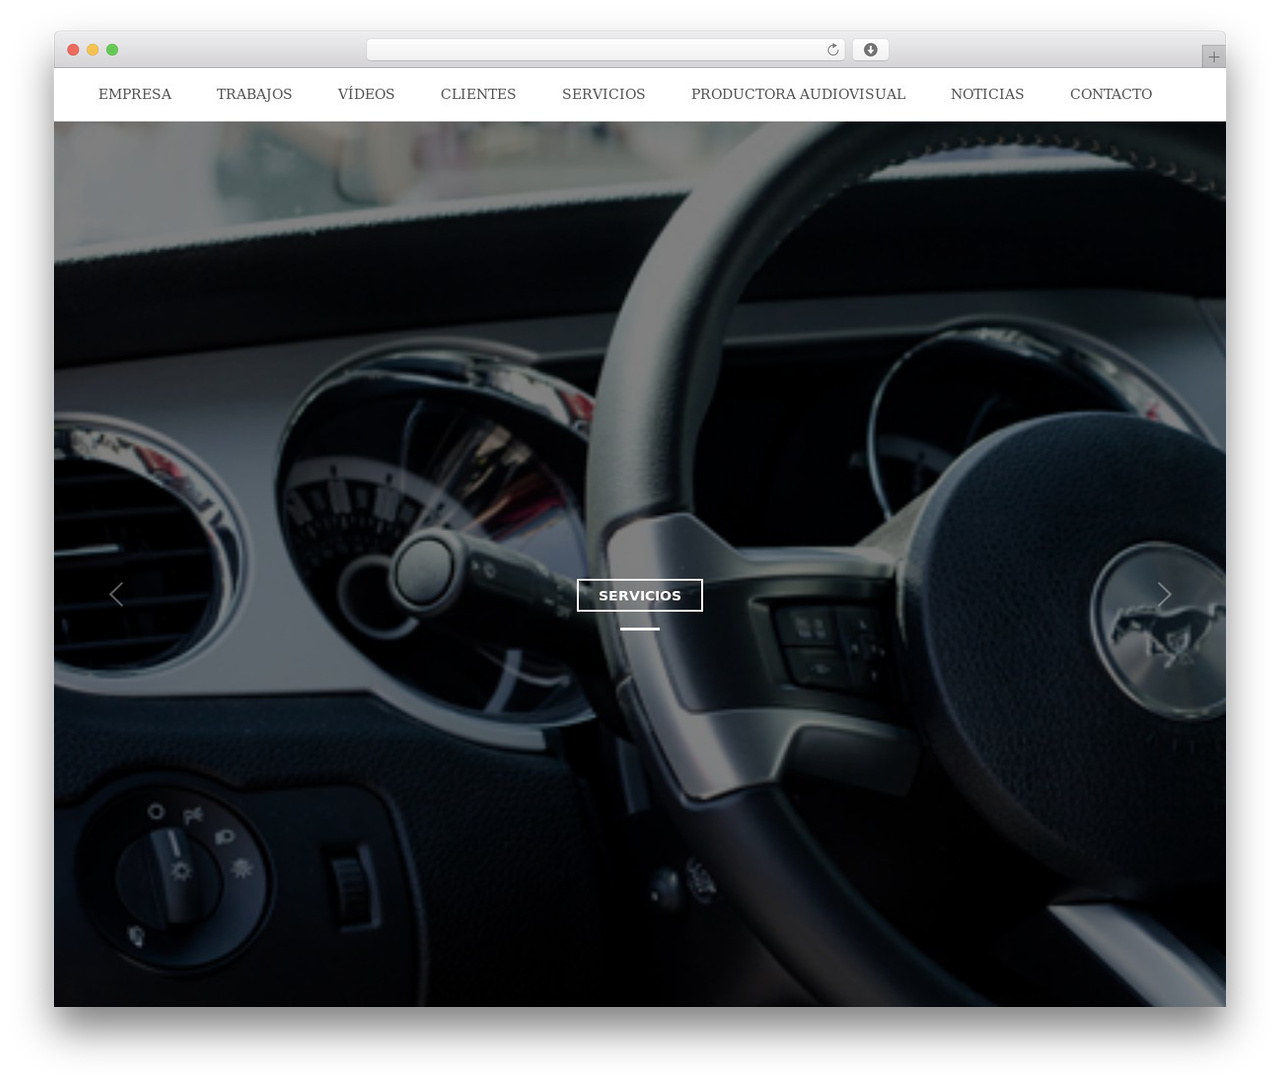Navigate to TRABAJOS page
Screen dimensions: 1280x1084
(254, 94)
